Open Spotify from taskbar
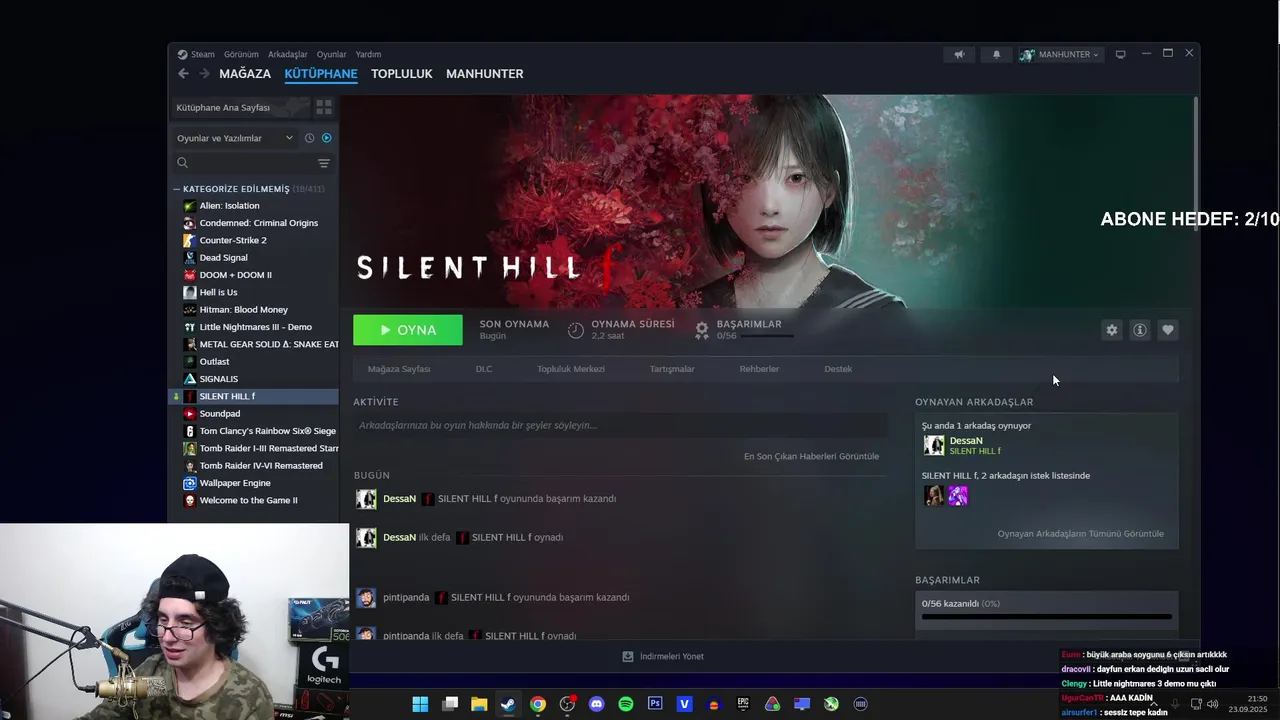Screen dimensions: 1280x720 point(626,704)
